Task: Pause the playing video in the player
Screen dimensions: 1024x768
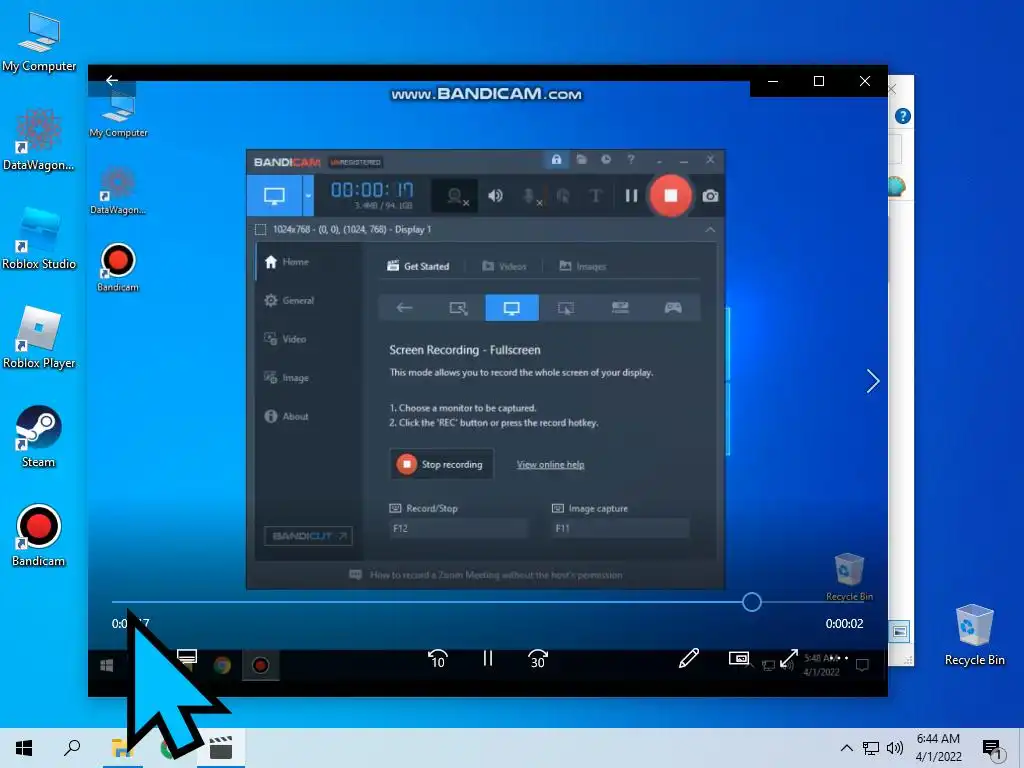Action: [x=488, y=658]
